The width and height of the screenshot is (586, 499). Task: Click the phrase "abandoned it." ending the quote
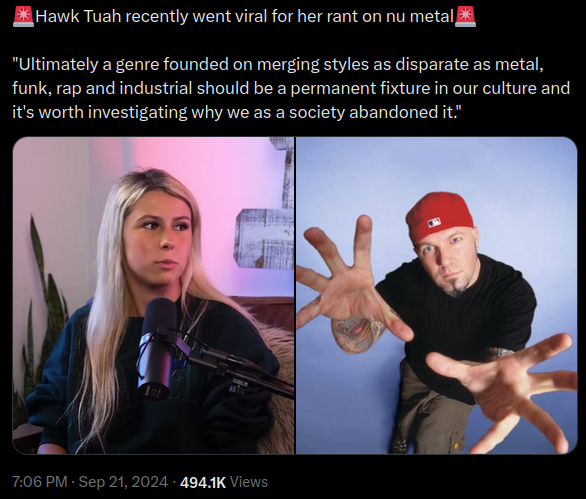(x=406, y=113)
